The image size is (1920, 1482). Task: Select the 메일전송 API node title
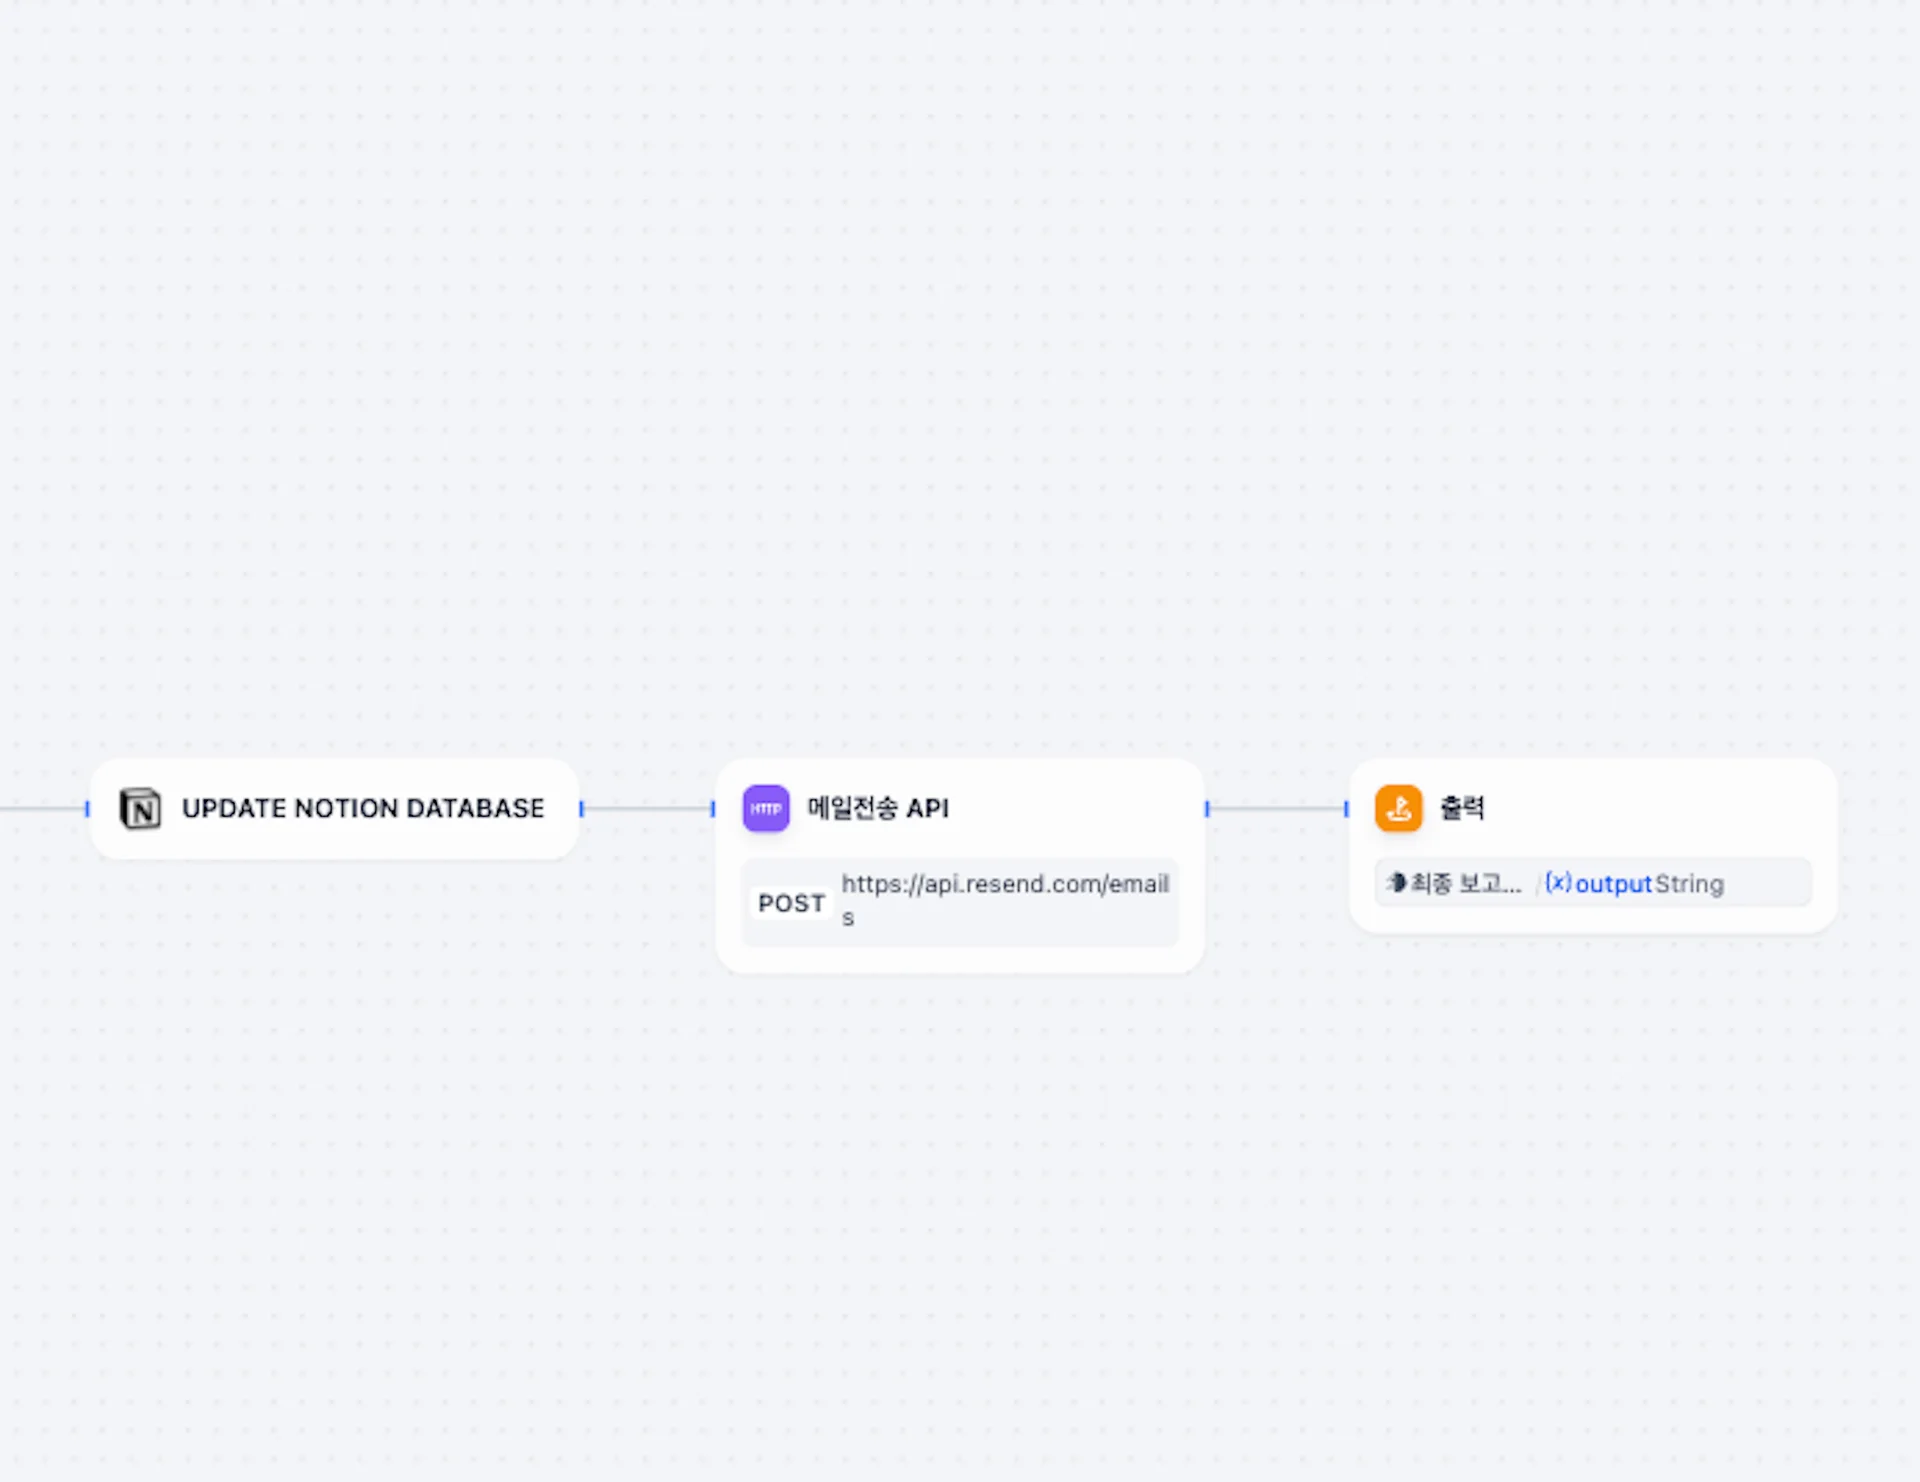pos(878,808)
